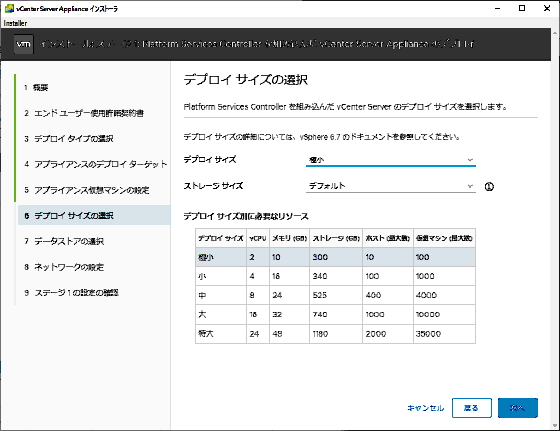Click the 中 row label in table
The image size is (560, 431).
(x=202, y=295)
